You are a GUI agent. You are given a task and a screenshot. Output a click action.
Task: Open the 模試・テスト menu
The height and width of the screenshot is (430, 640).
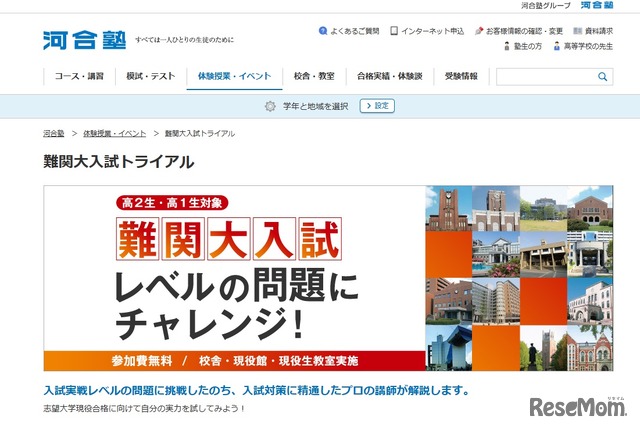pos(151,76)
